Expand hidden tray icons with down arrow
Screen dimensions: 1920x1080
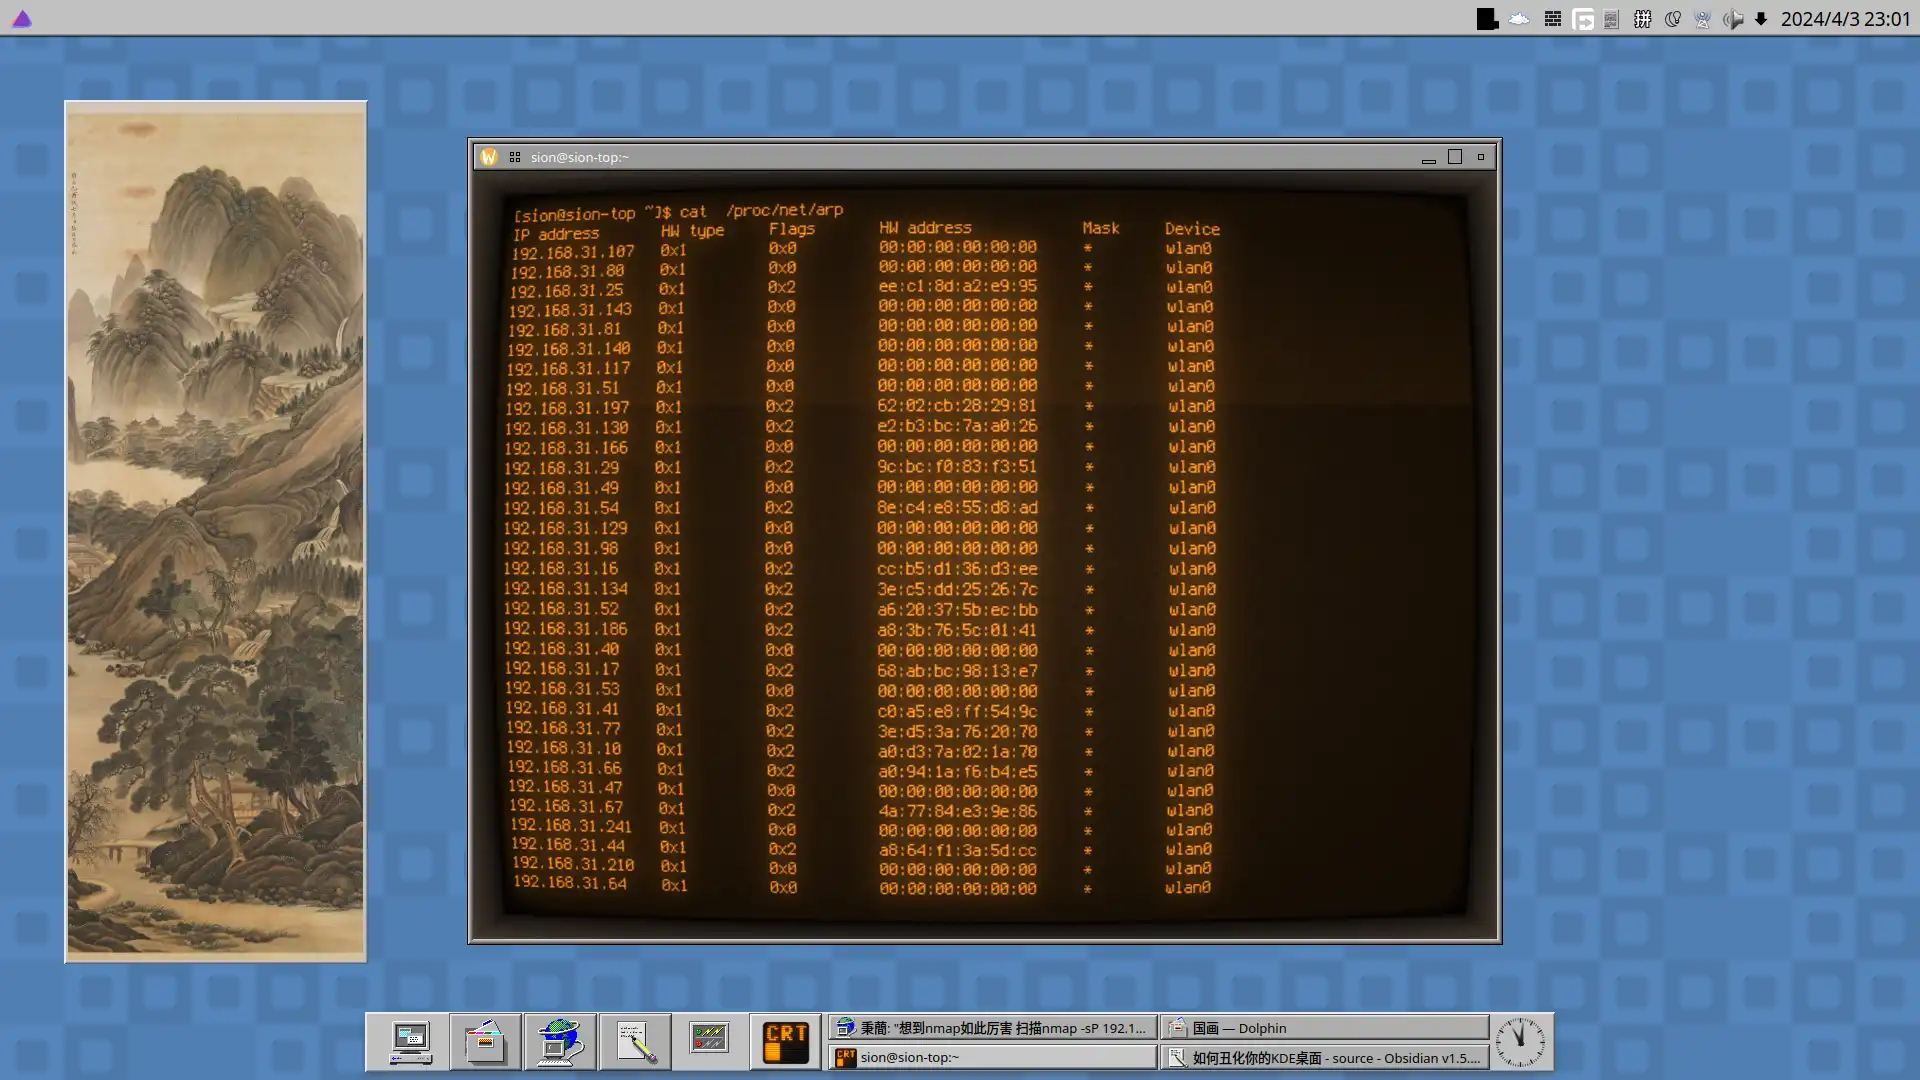tap(1761, 19)
